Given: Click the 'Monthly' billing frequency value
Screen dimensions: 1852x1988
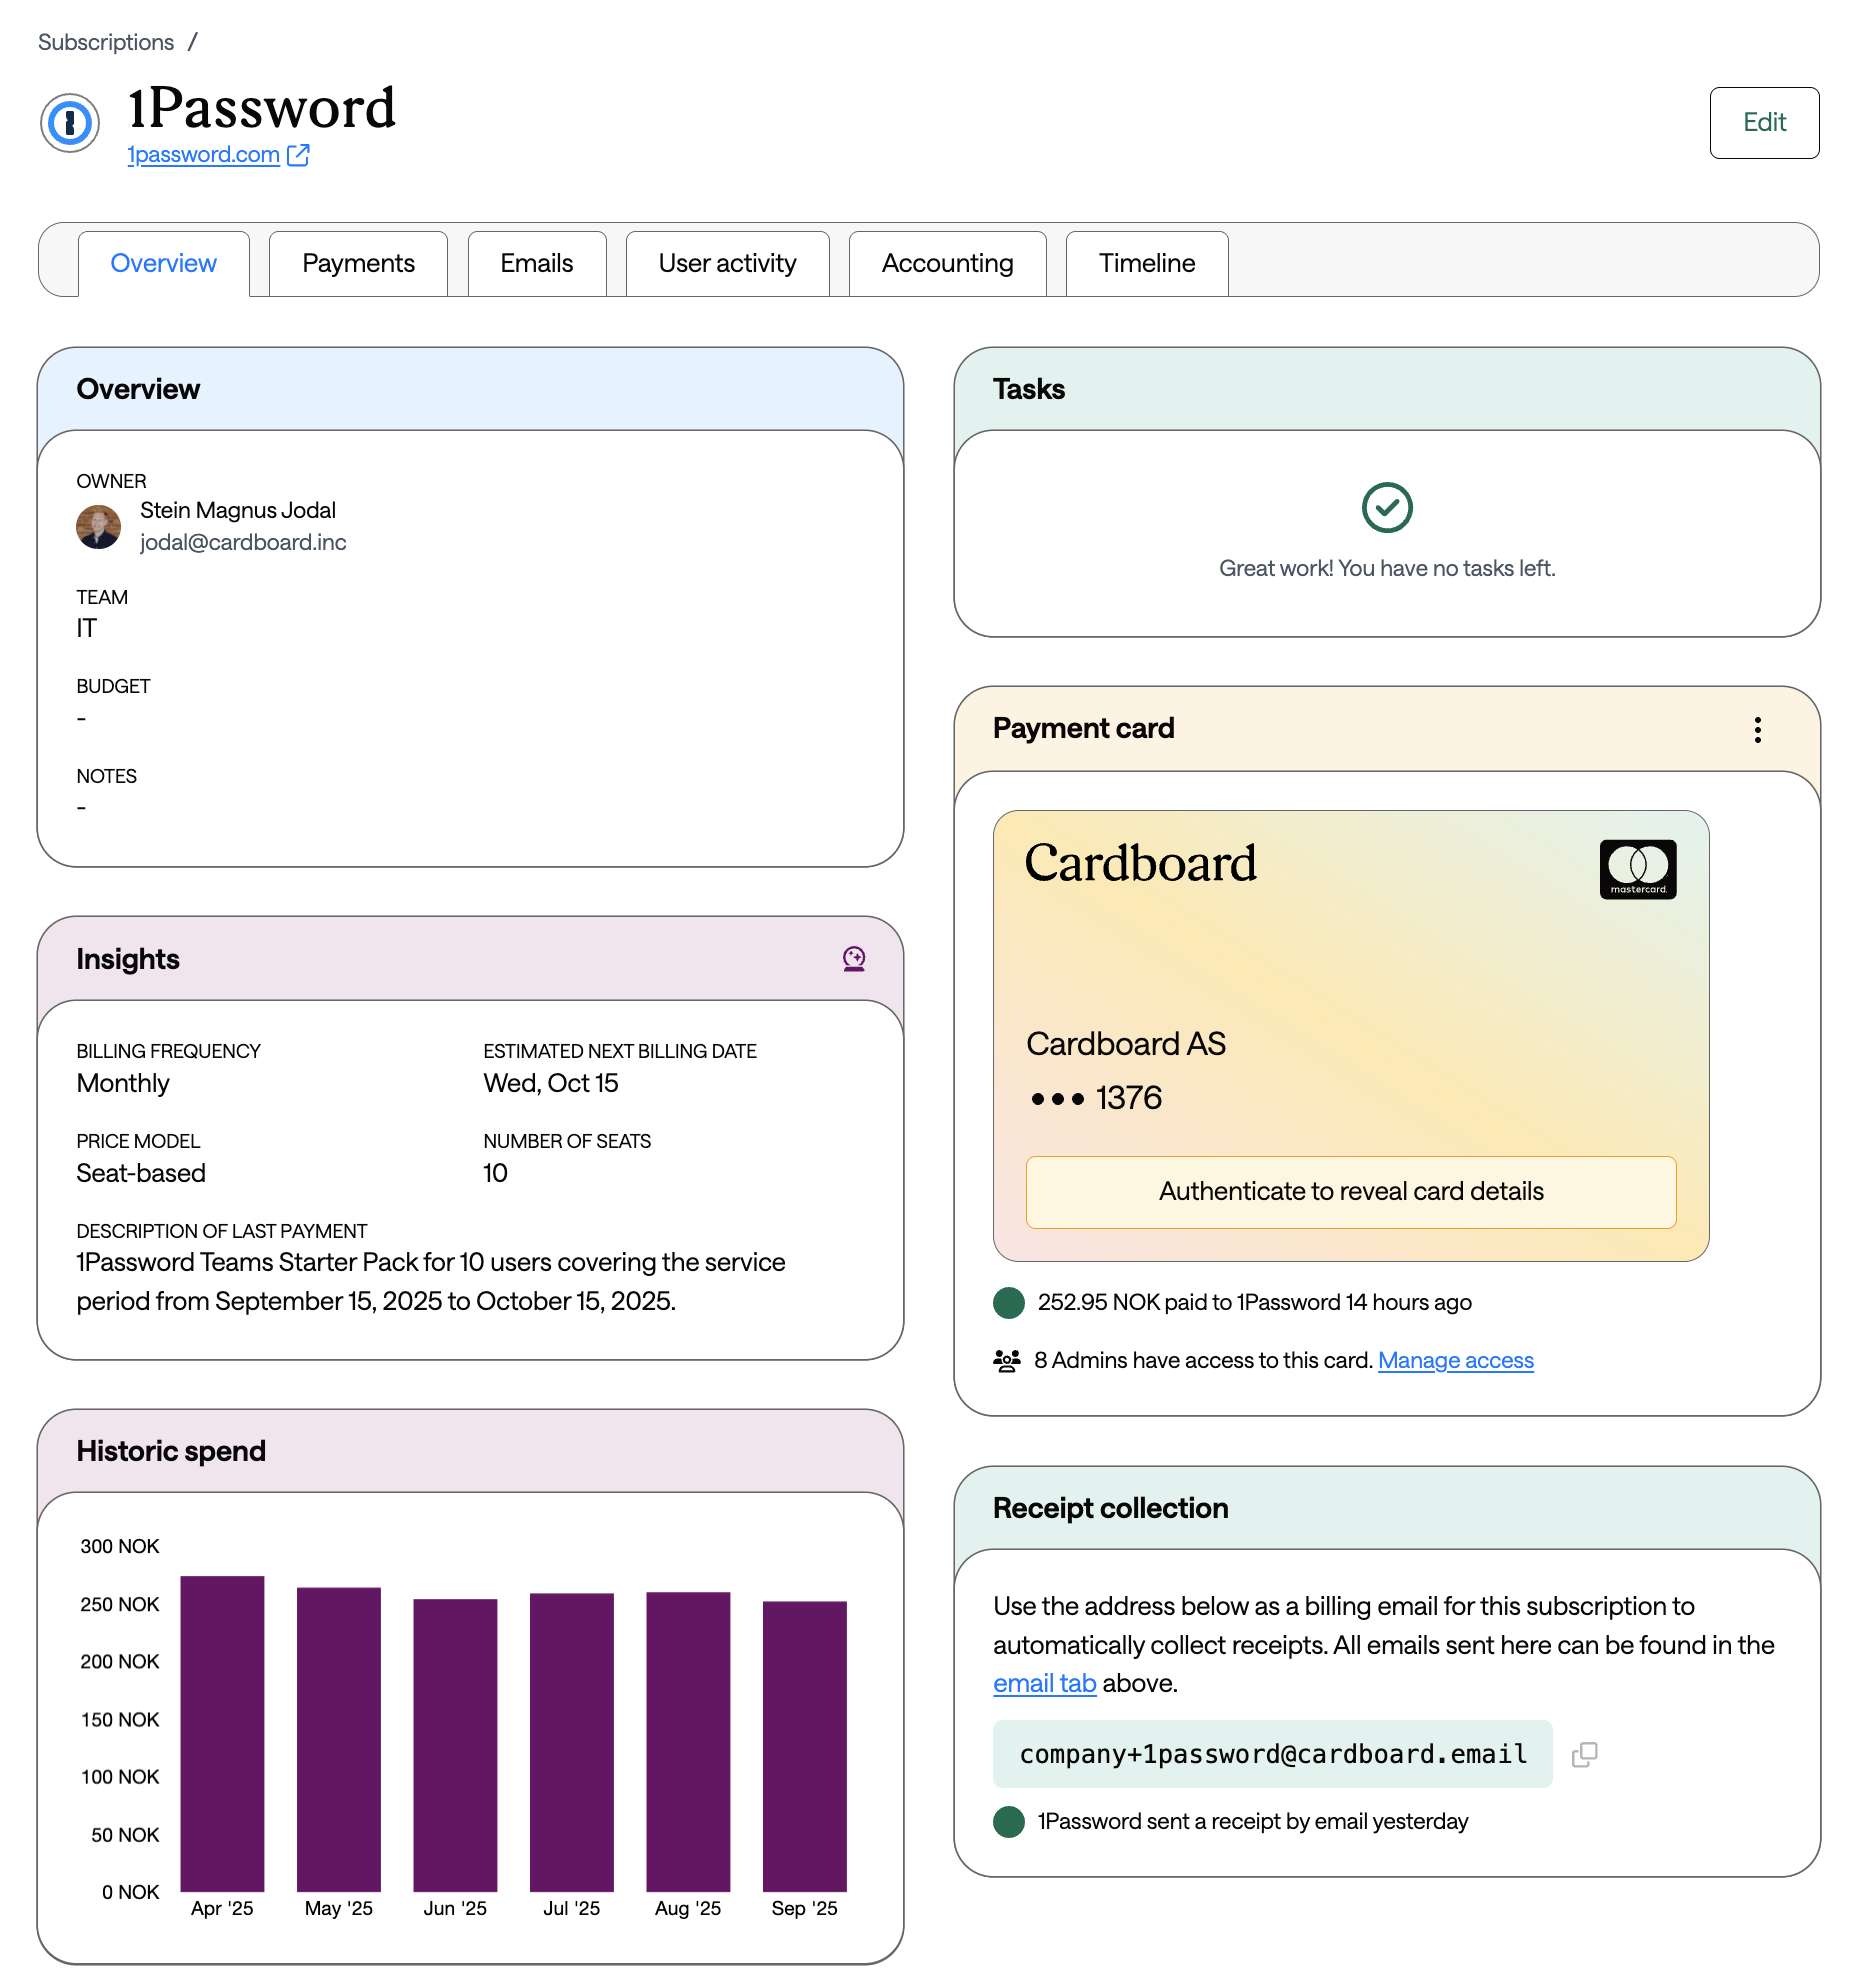Looking at the screenshot, I should 123,1084.
